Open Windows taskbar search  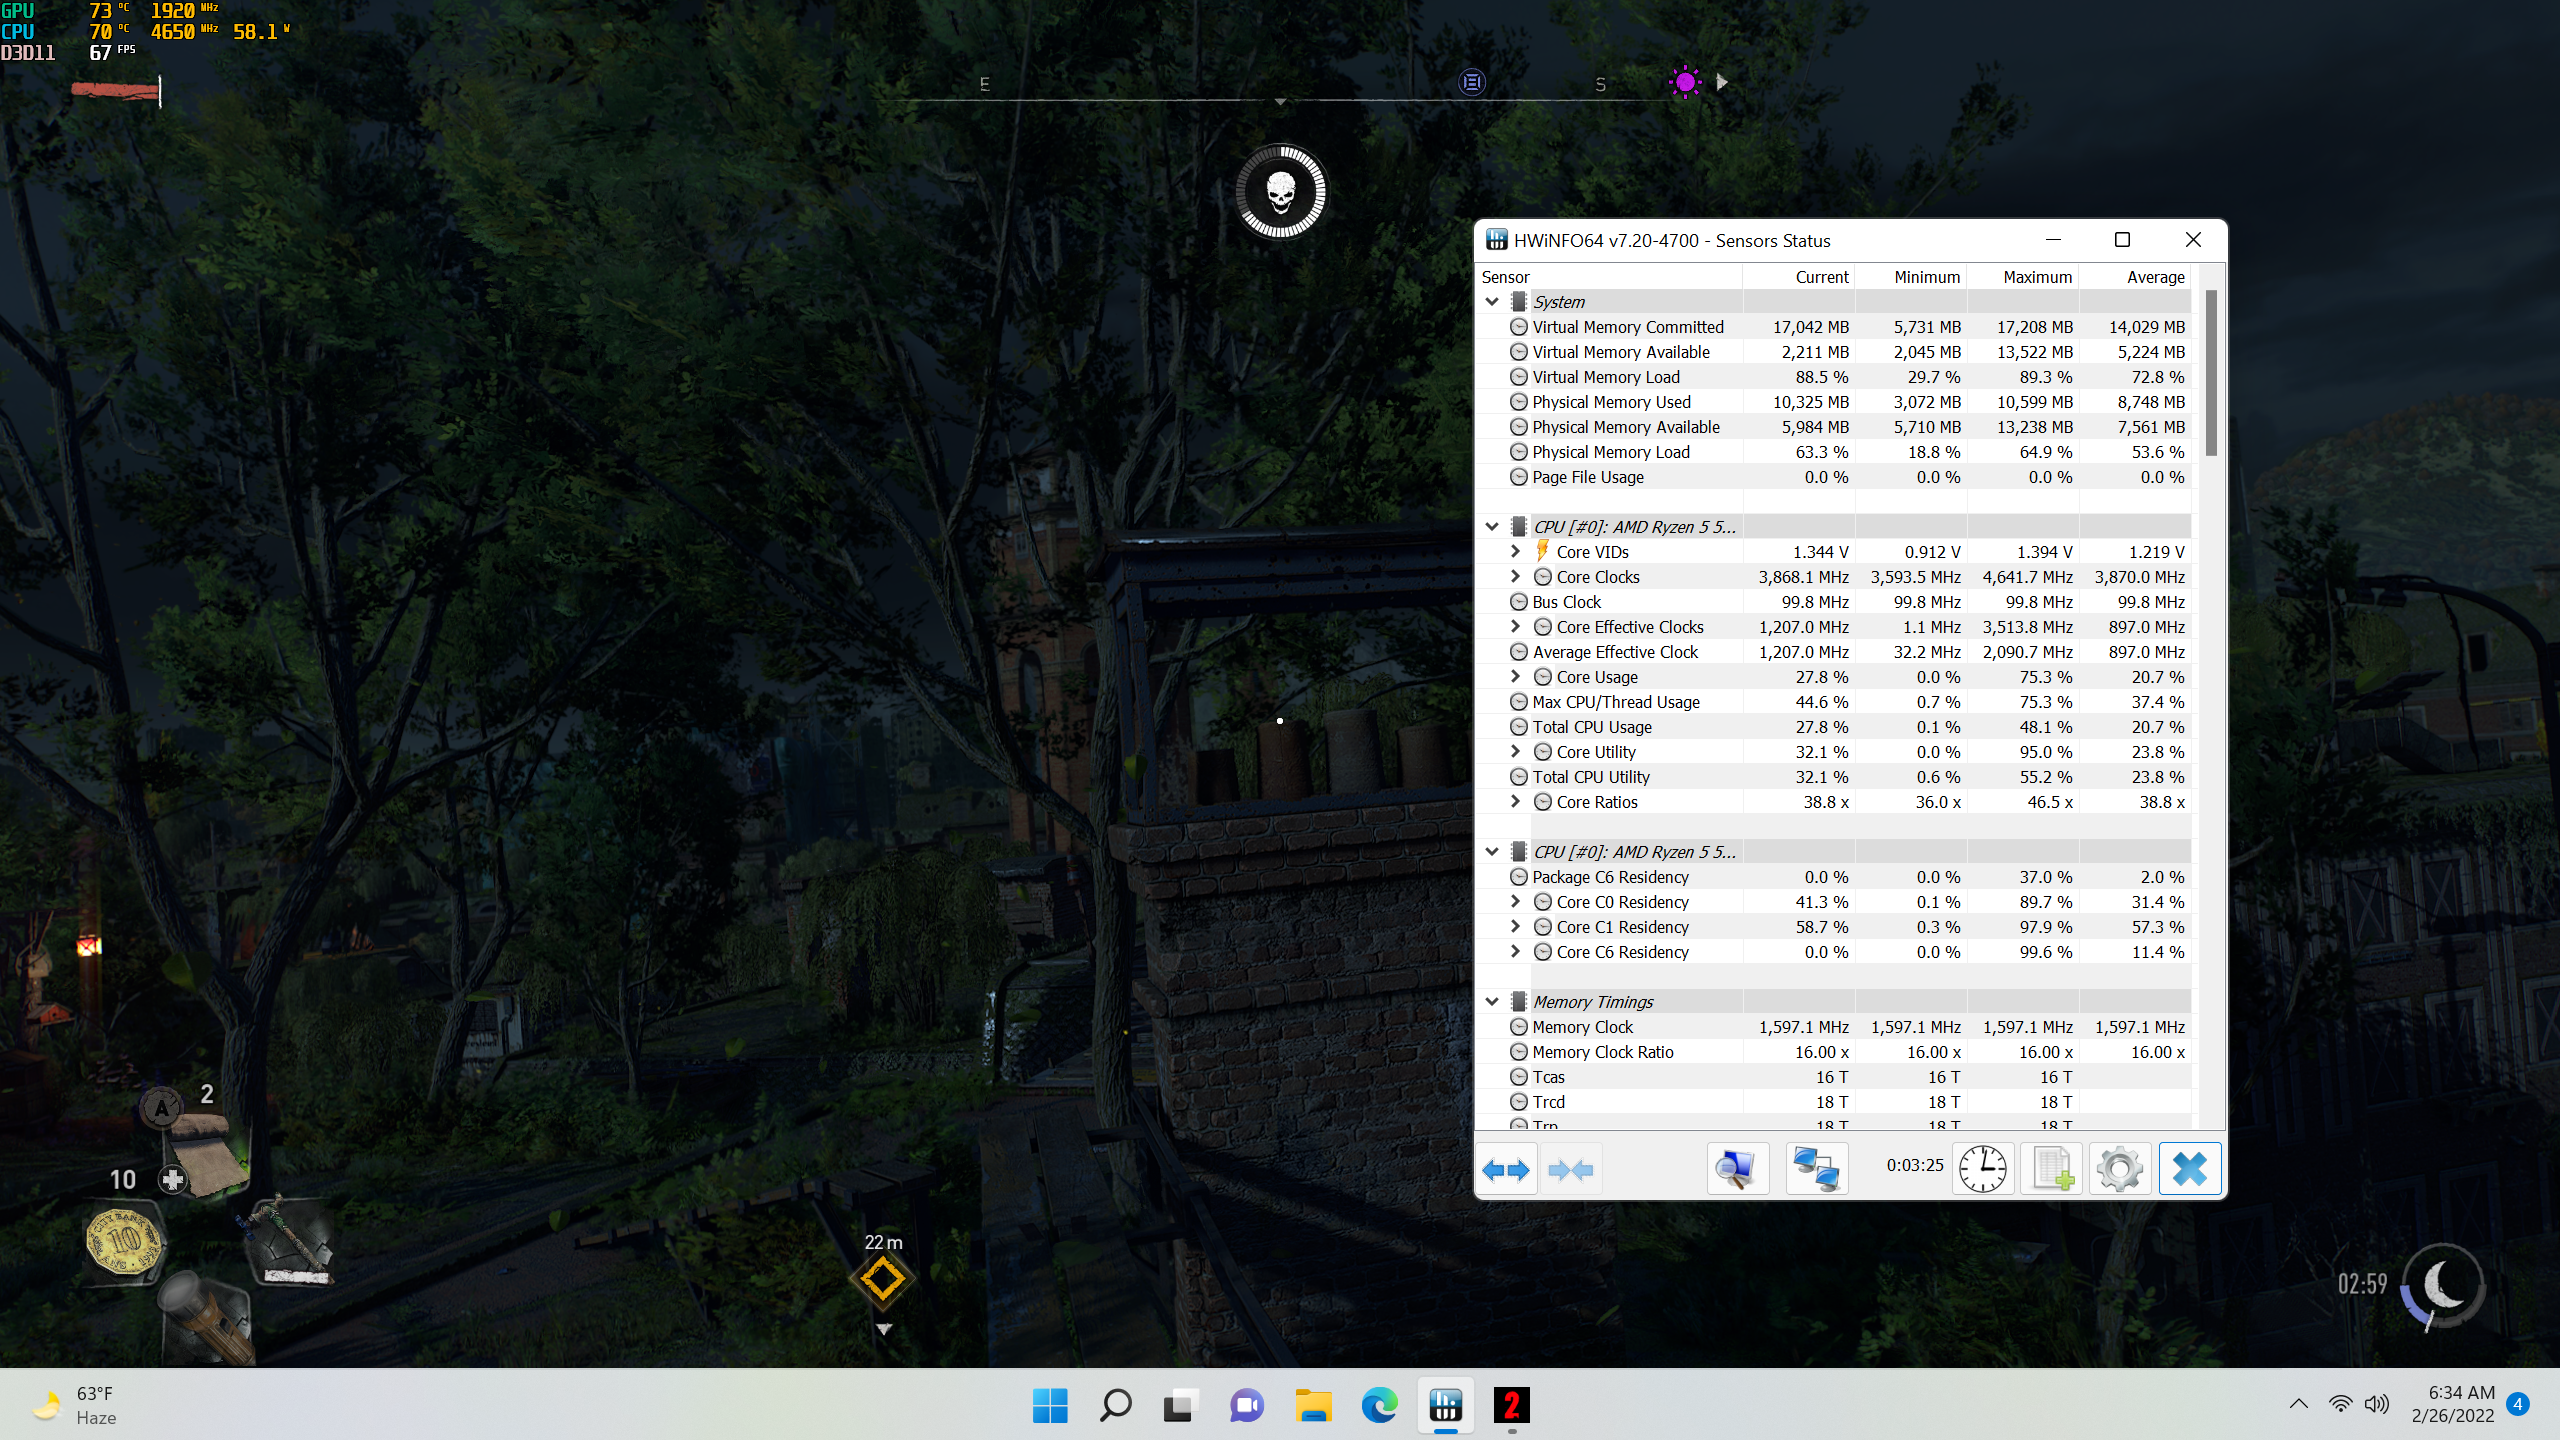[x=1115, y=1406]
